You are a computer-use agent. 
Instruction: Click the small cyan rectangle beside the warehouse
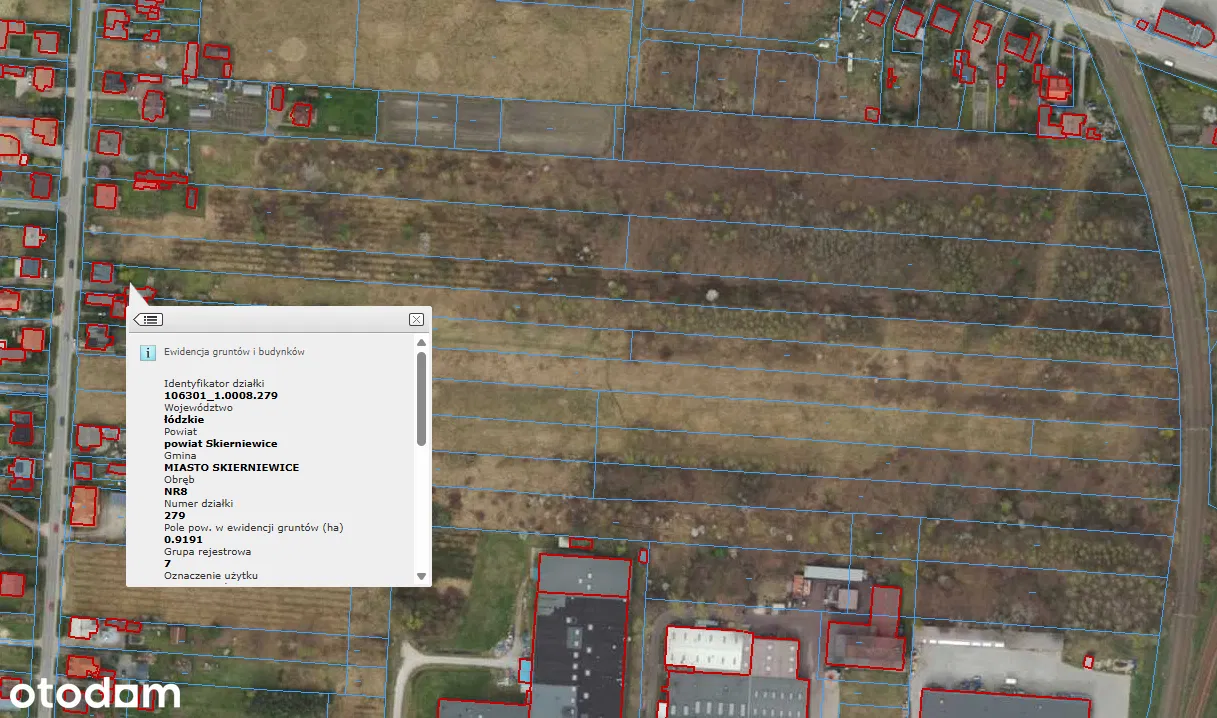coord(525,671)
